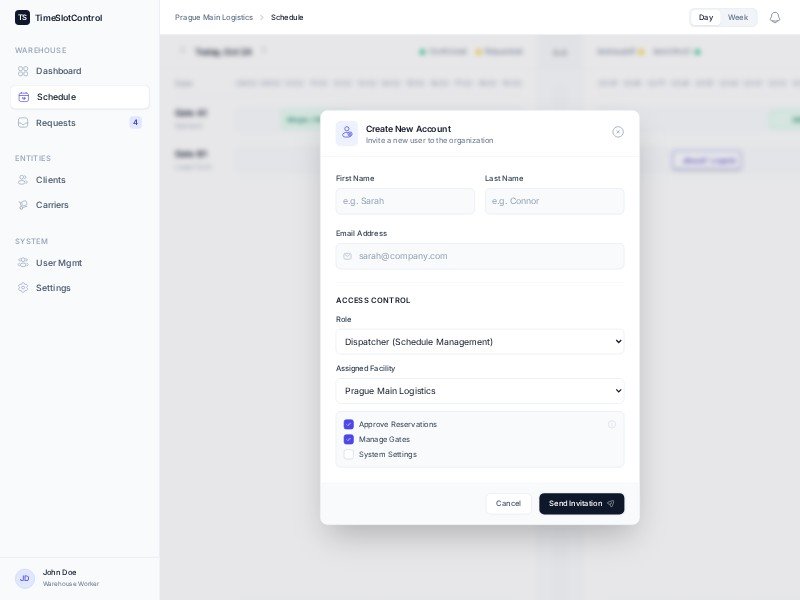
Task: Open Requests in the sidebar
Action: click(x=56, y=123)
